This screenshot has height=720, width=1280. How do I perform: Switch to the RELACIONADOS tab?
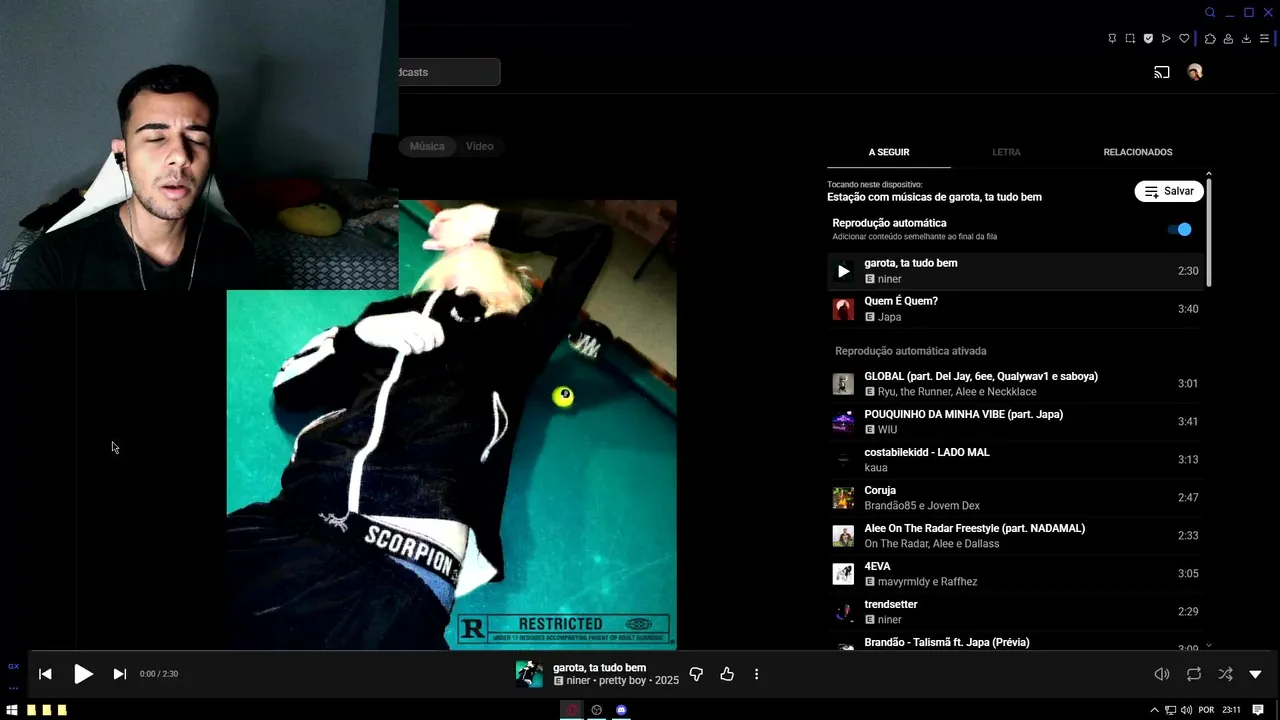pyautogui.click(x=1138, y=152)
